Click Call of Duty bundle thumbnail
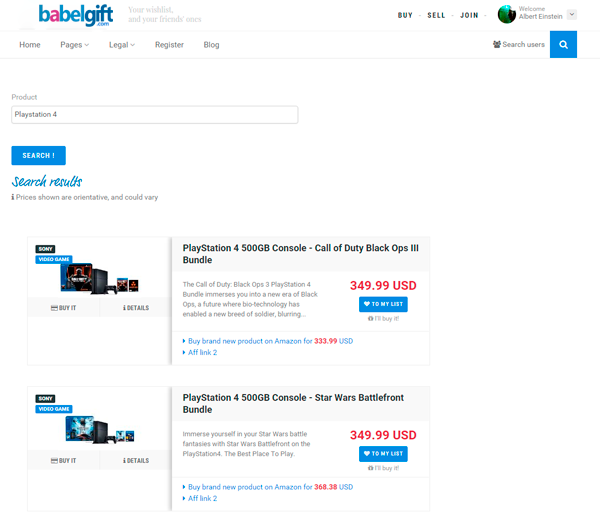This screenshot has height=527, width=600. (99, 278)
